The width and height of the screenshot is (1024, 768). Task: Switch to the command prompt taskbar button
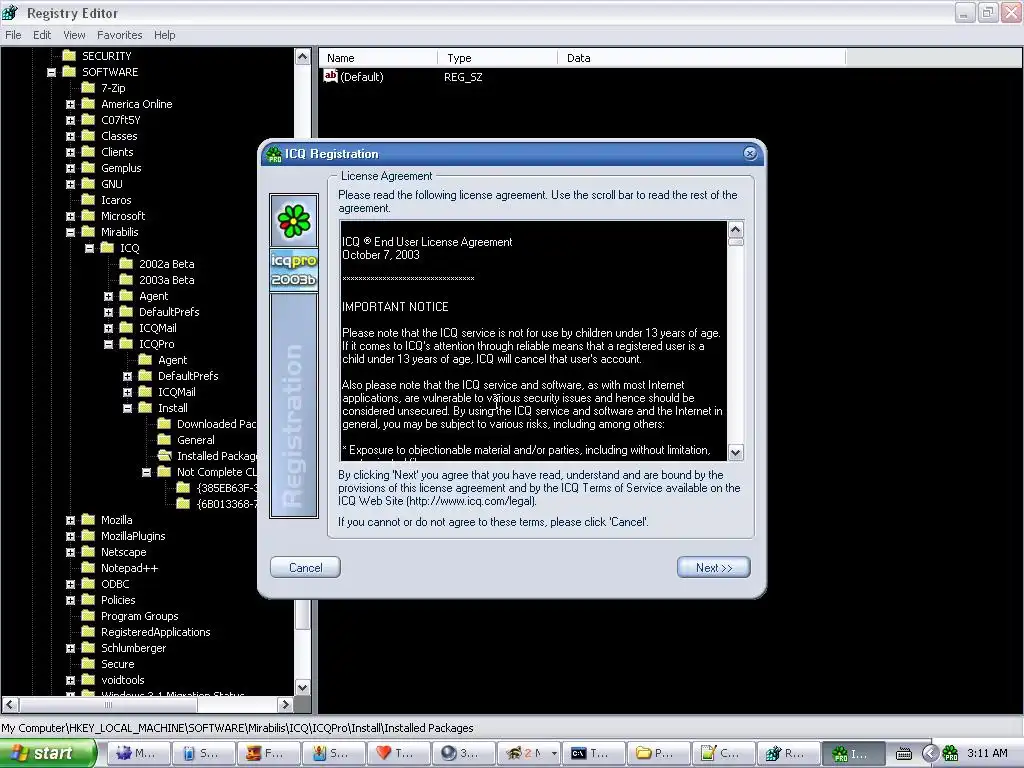click(x=592, y=753)
